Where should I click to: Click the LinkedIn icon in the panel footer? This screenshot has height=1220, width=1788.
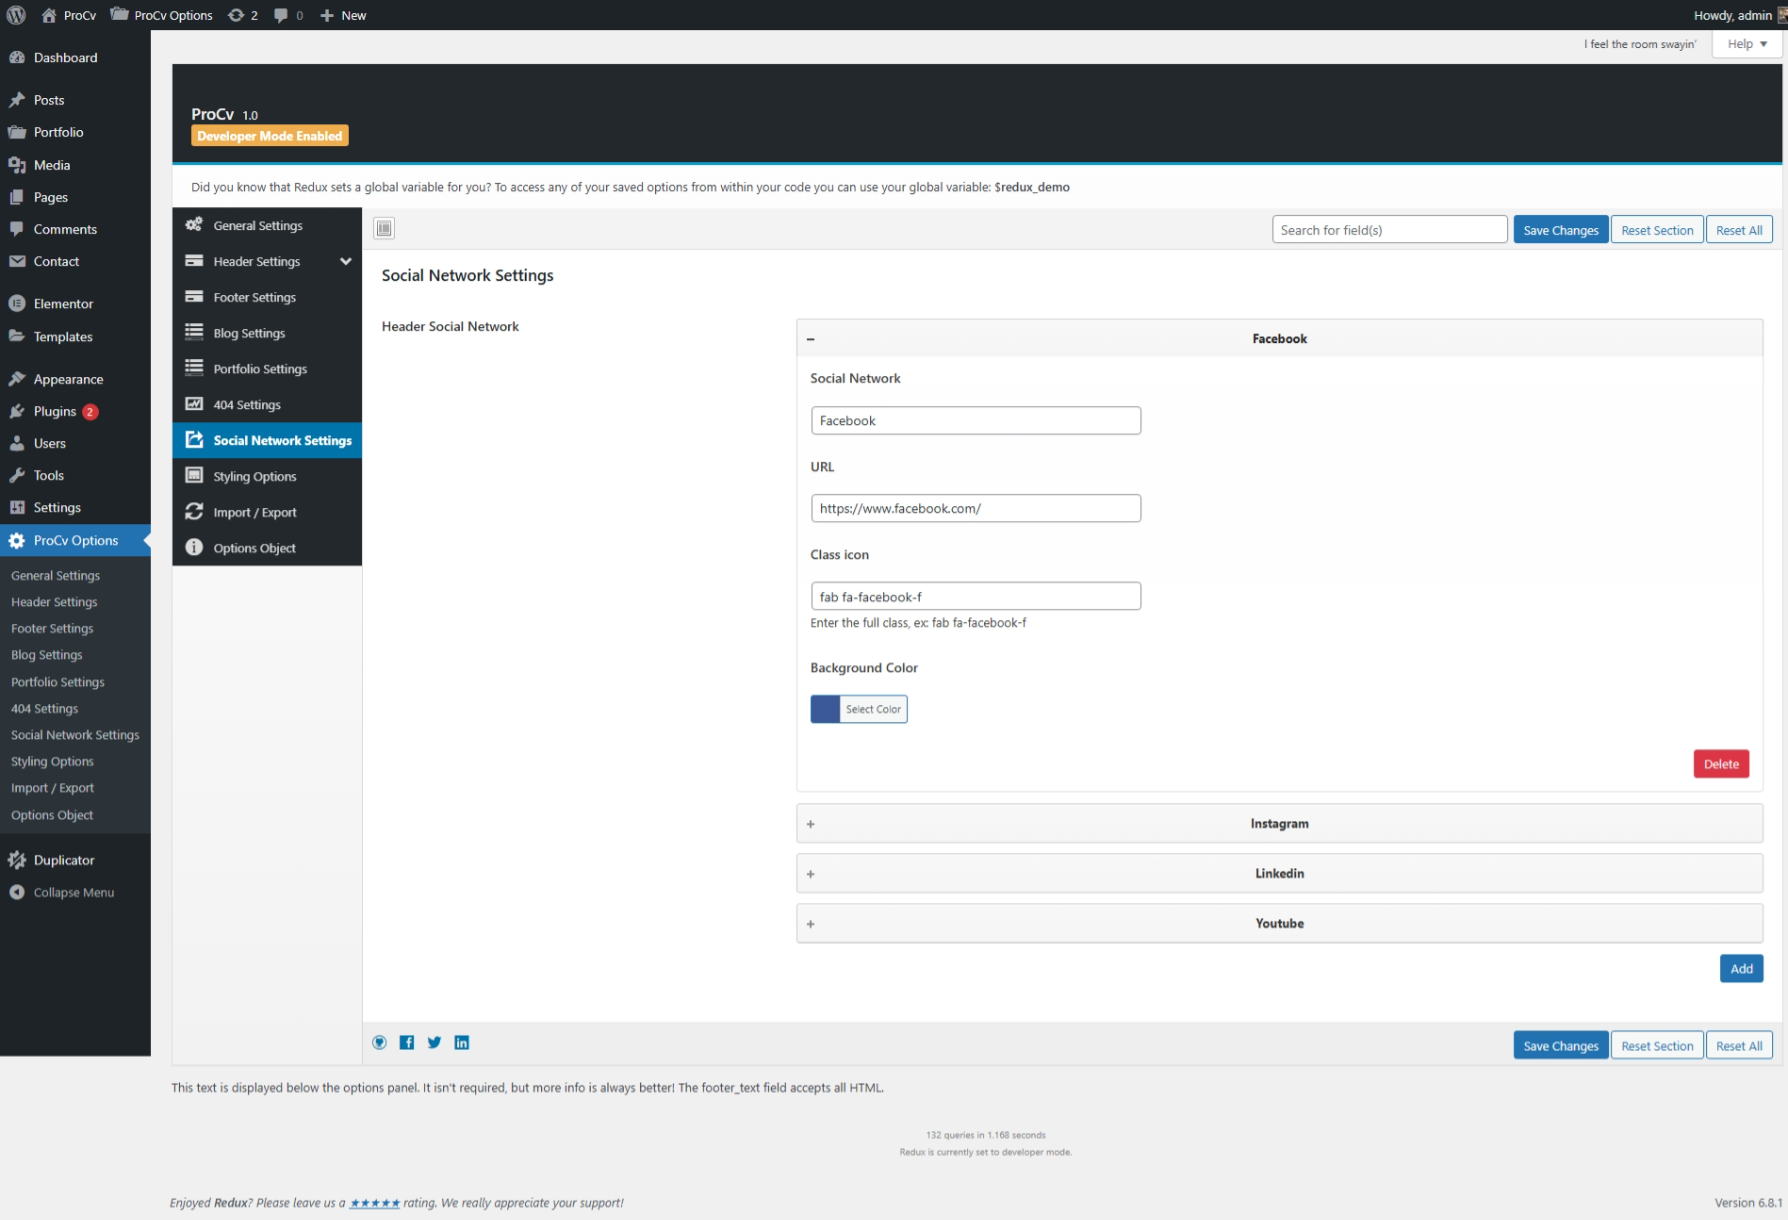point(462,1042)
